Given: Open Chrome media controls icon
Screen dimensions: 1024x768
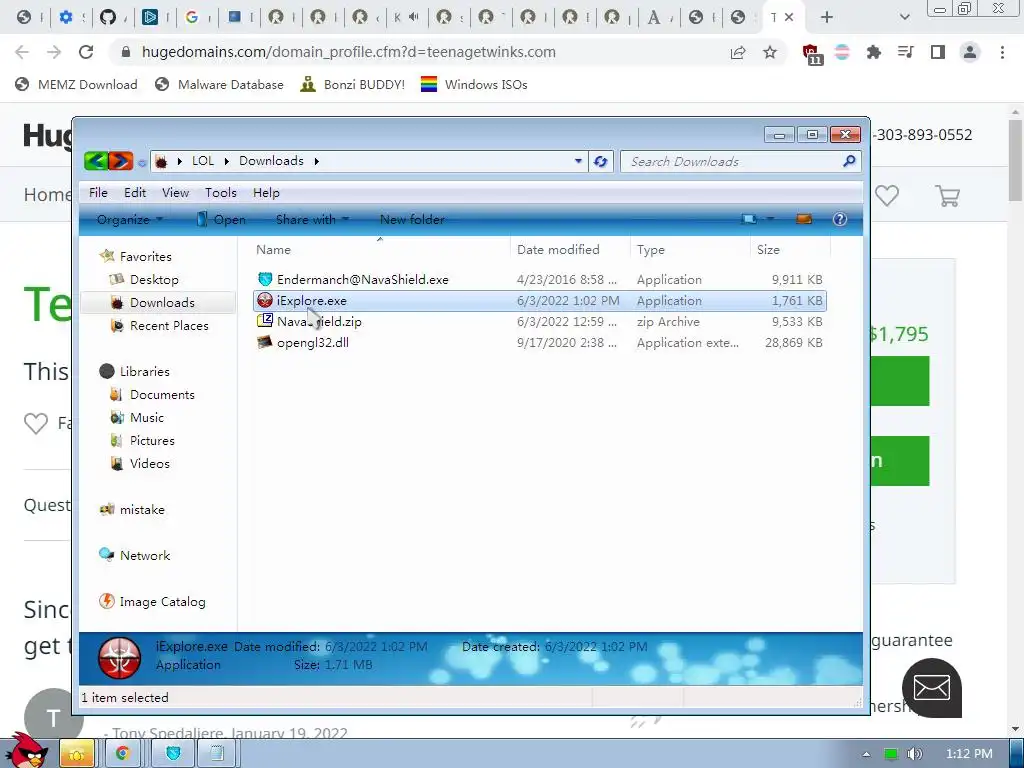Looking at the screenshot, I should point(906,52).
